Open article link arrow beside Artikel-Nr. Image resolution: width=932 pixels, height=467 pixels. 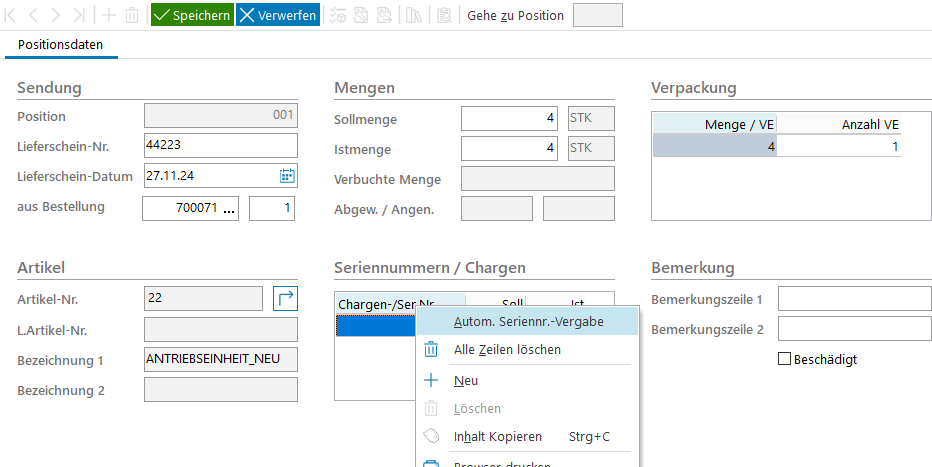(285, 298)
